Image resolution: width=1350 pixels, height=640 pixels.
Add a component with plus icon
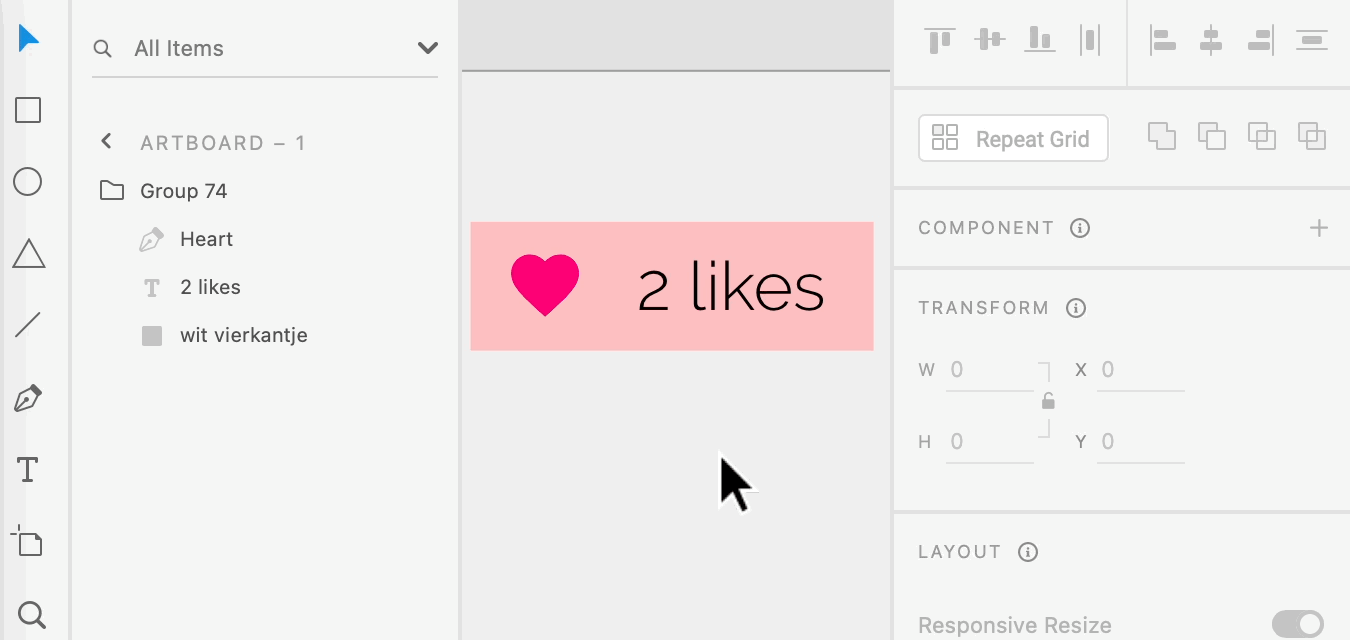[x=1319, y=228]
